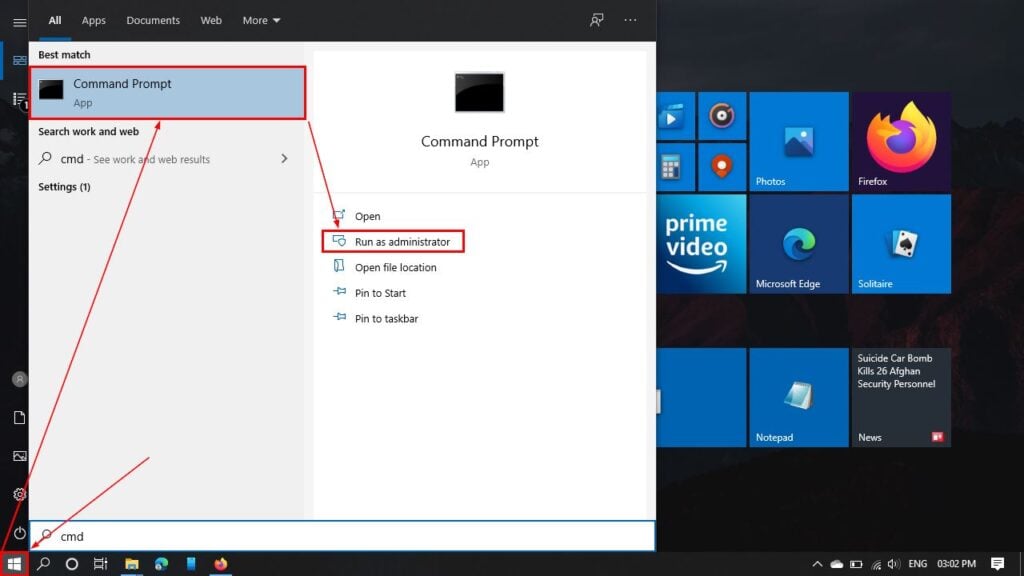Launch the Calculator tile

(675, 167)
